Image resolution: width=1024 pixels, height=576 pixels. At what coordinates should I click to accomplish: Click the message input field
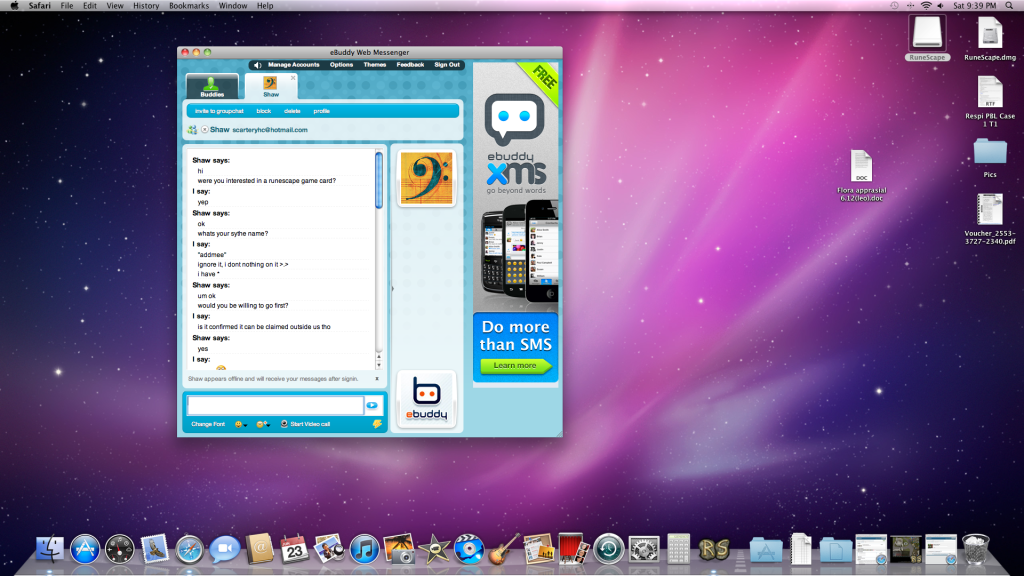click(x=275, y=406)
